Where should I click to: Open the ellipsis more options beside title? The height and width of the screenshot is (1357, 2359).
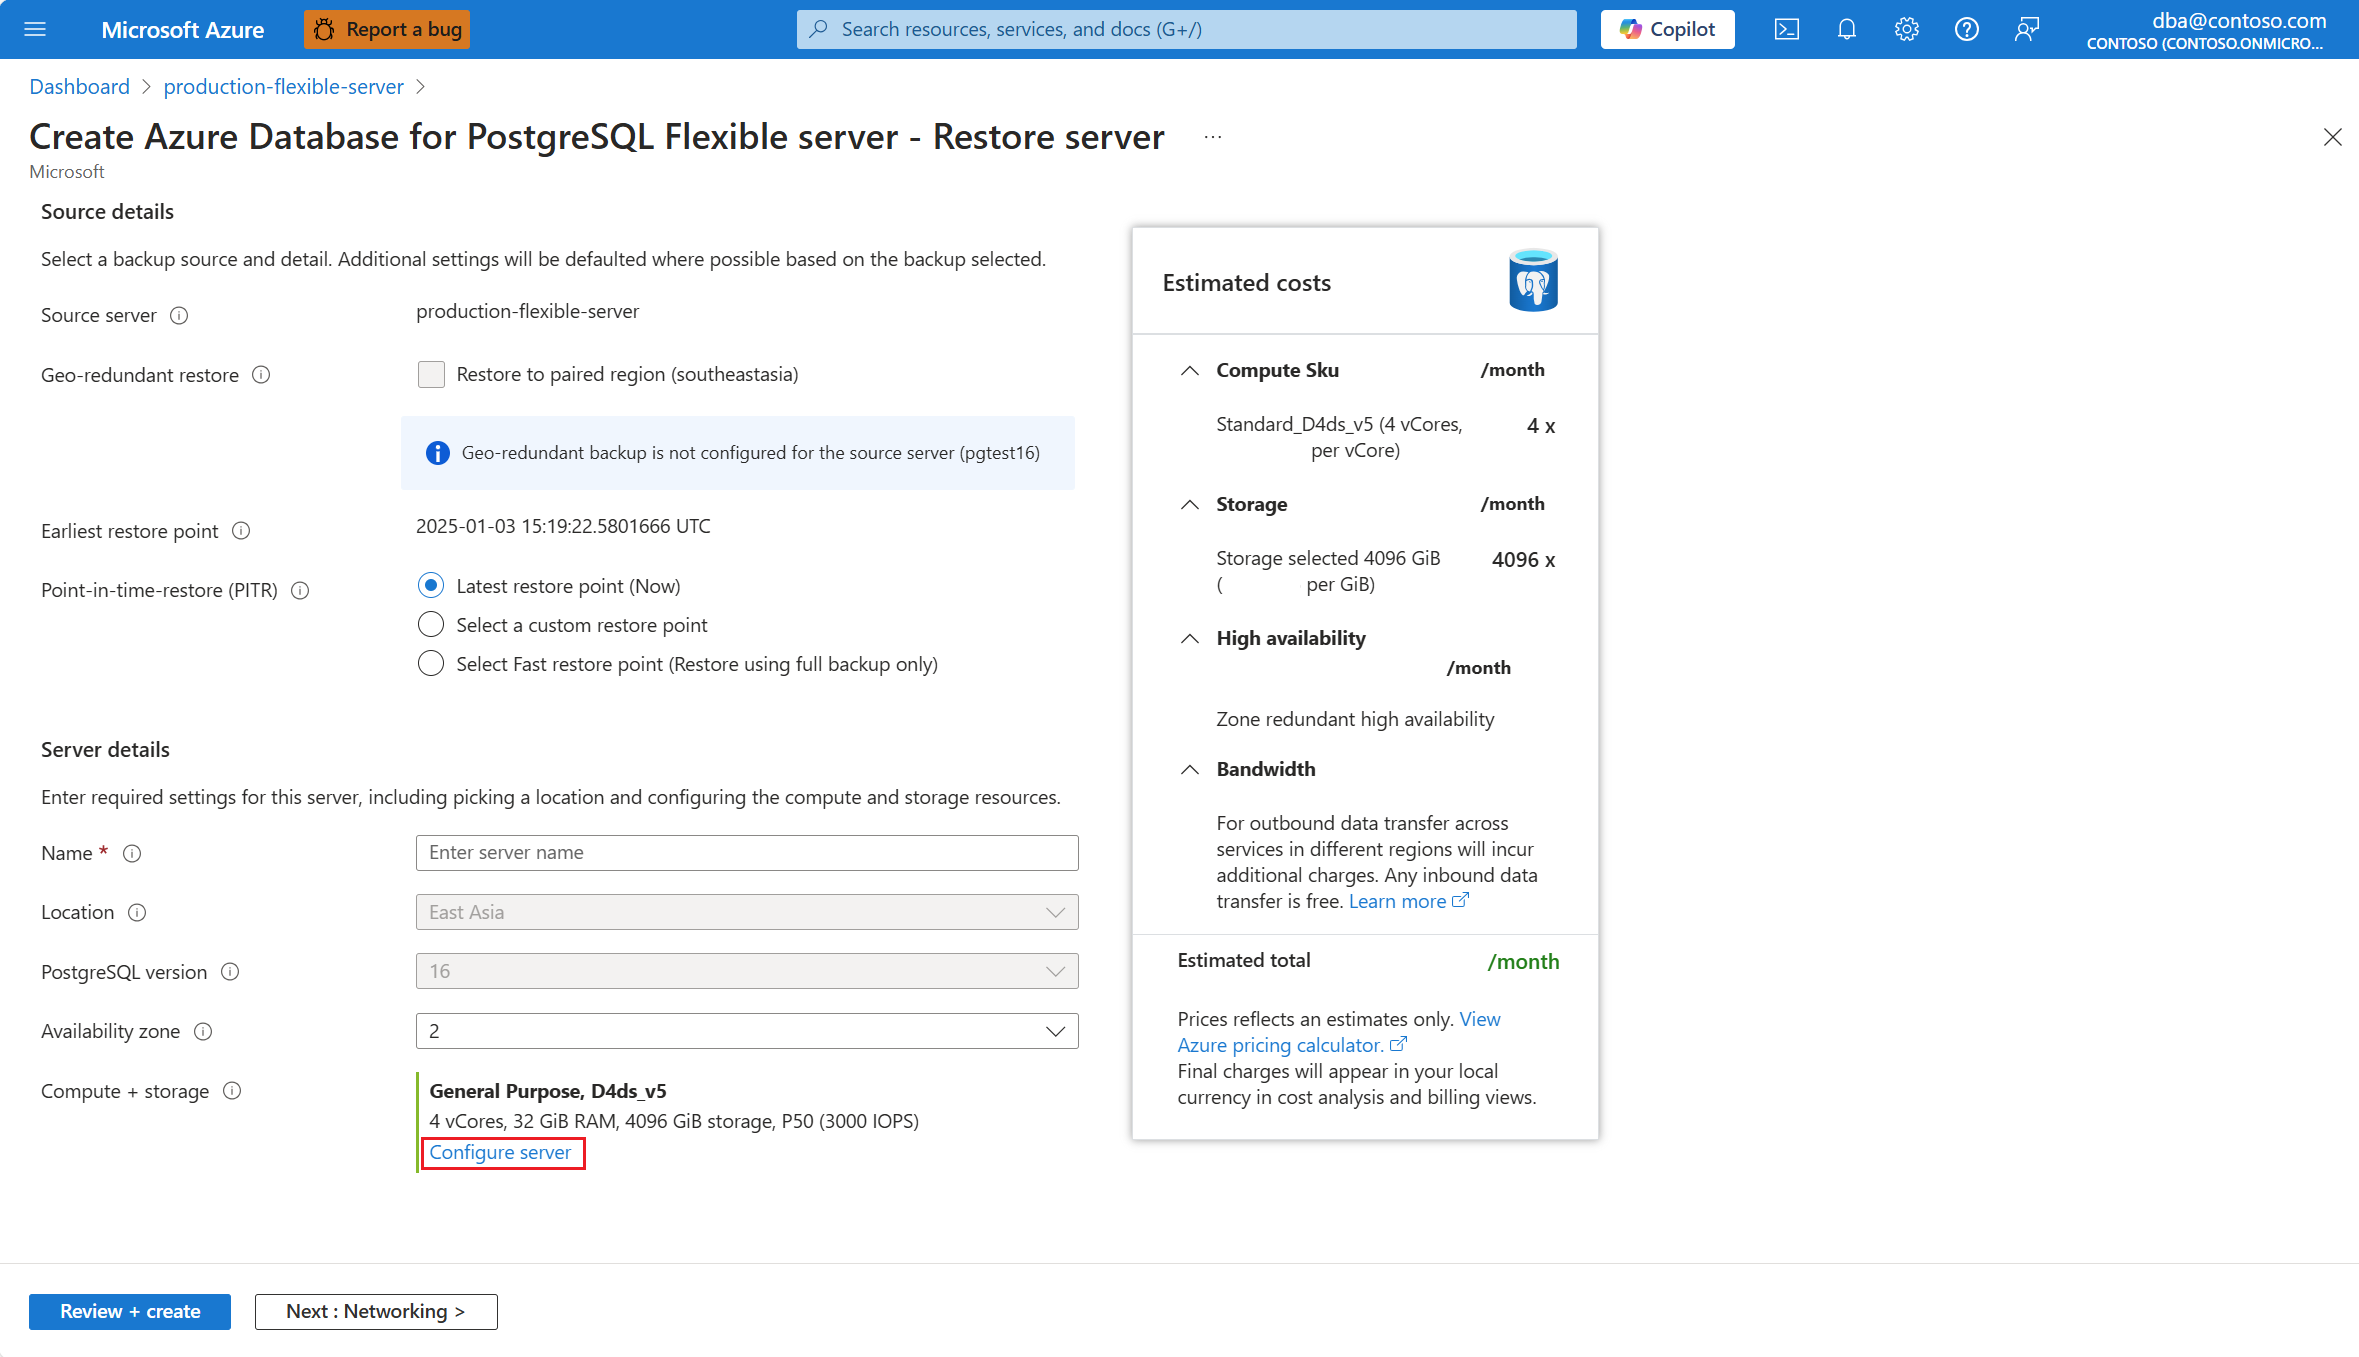point(1213,136)
